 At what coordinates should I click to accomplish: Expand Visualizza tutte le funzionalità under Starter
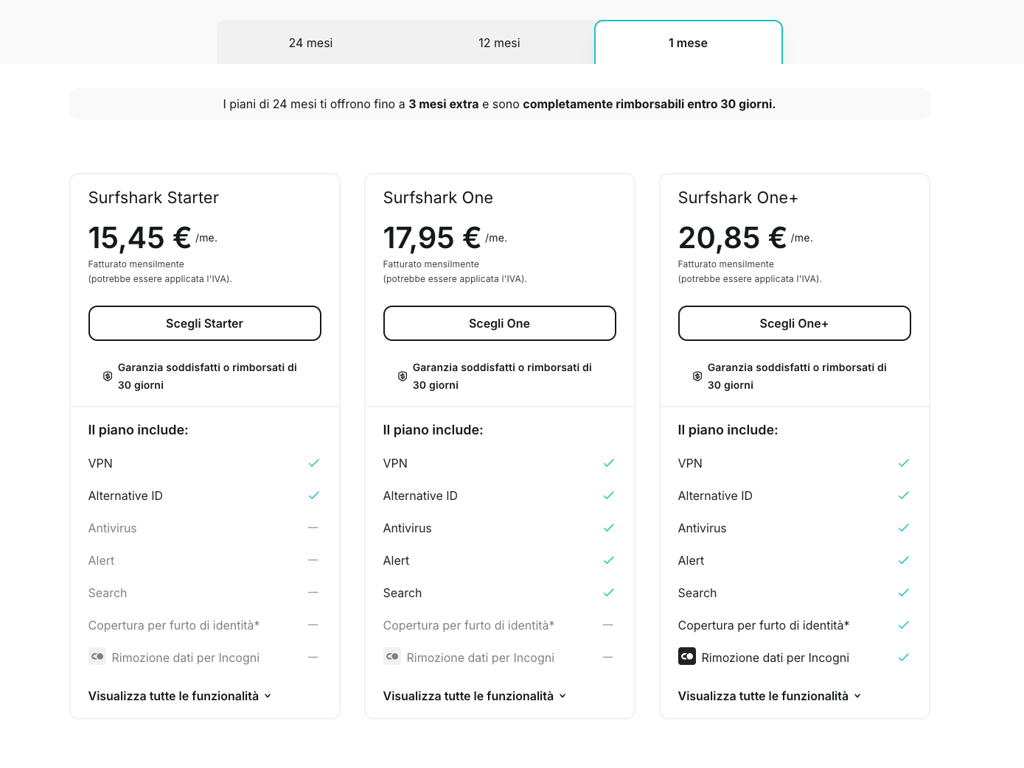[x=180, y=696]
